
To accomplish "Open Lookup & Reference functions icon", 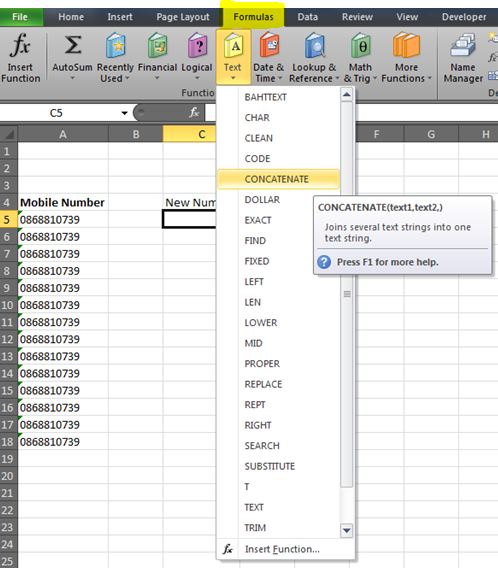I will (x=314, y=46).
